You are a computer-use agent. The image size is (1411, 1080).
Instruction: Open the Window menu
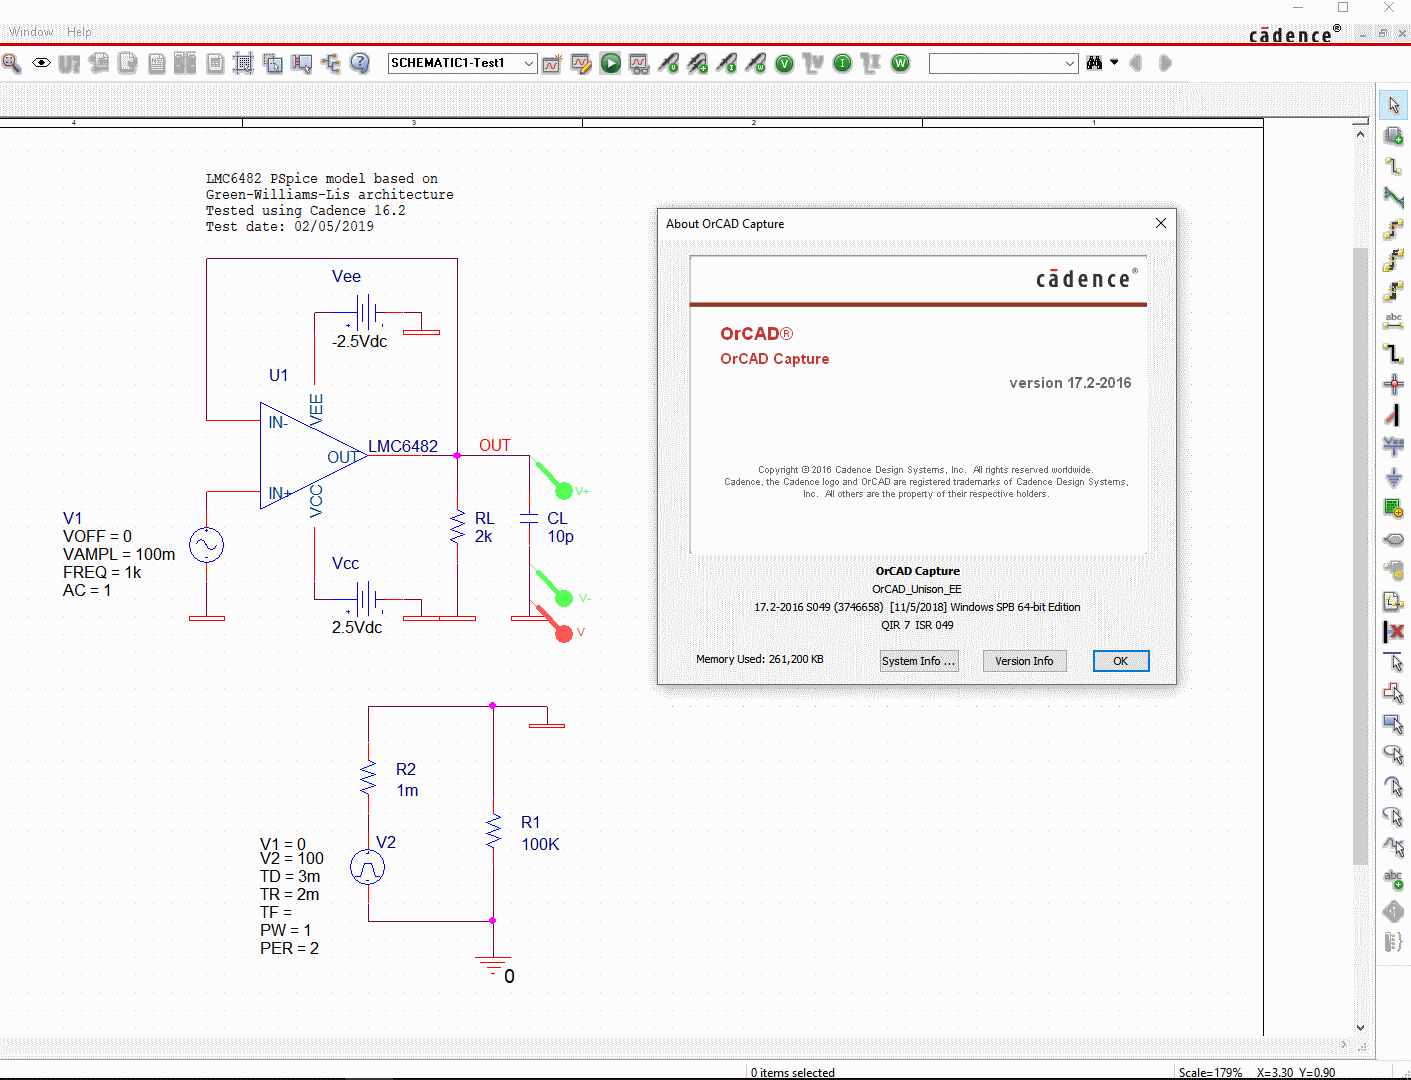(31, 32)
